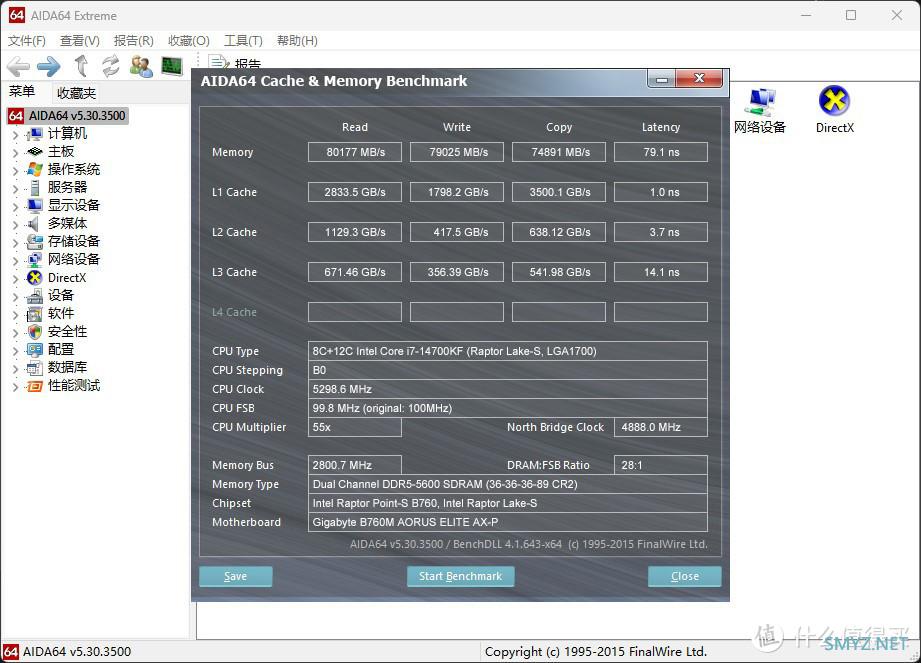Viewport: 921px width, 663px height.
Task: Minimize the Cache & Memory Benchmark dialog
Action: [x=662, y=78]
